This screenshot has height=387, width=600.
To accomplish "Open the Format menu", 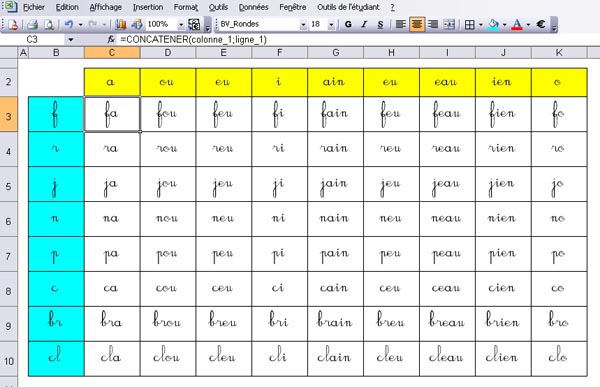I will pyautogui.click(x=186, y=7).
